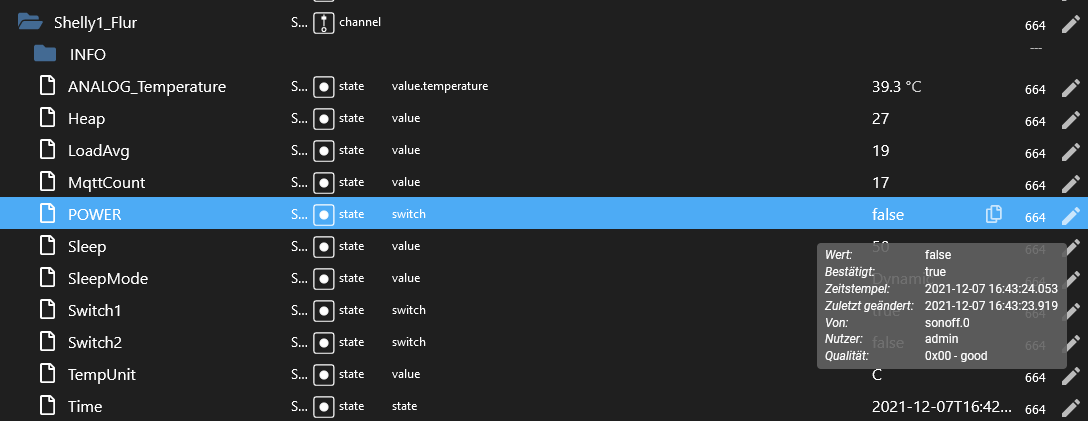Click the state icon on the Switch1 row

[323, 311]
